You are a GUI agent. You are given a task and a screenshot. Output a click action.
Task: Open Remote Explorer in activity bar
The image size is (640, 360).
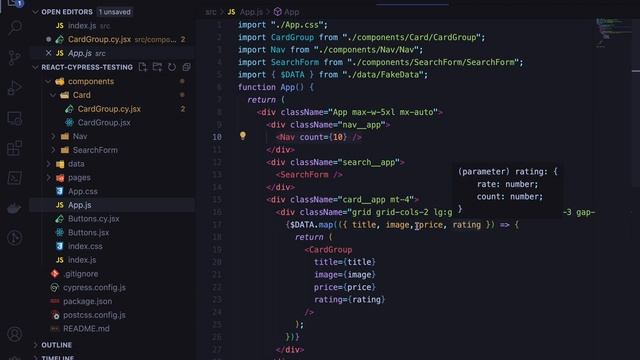(x=15, y=118)
